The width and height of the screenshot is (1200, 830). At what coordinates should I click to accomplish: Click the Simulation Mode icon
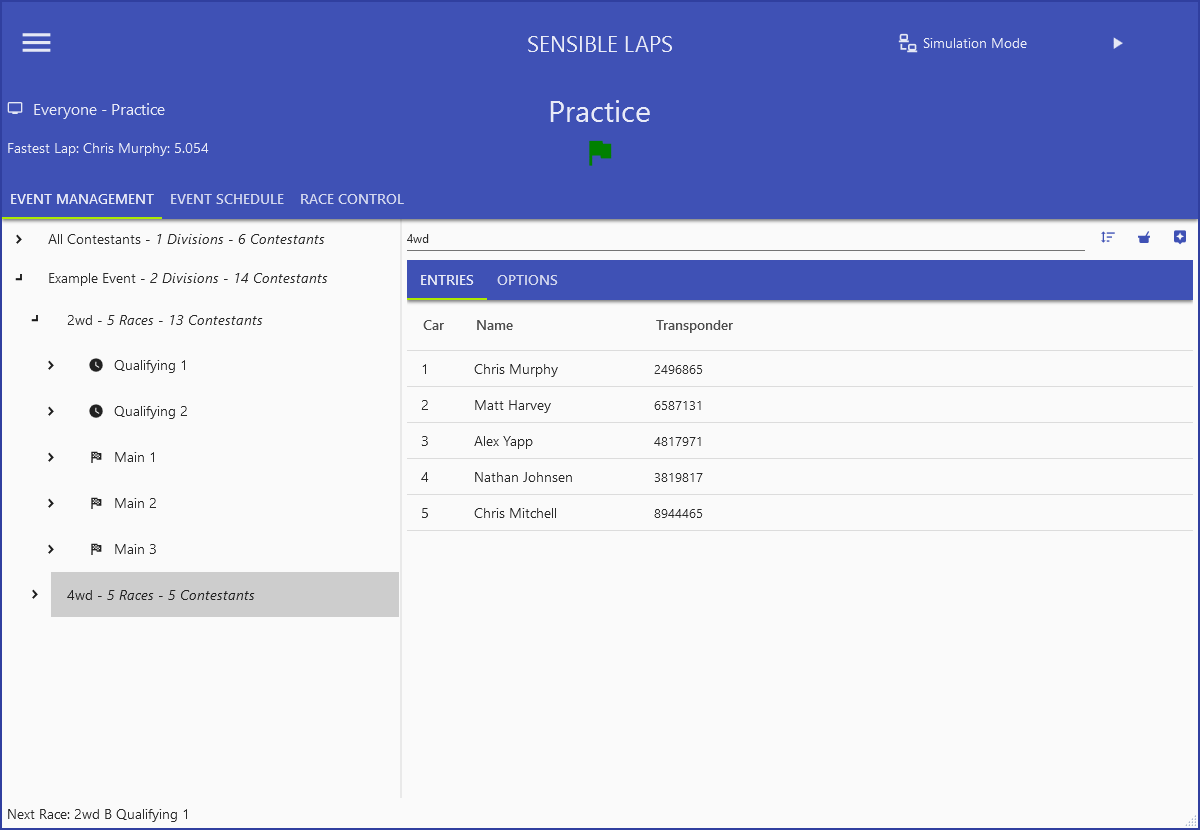[x=907, y=43]
